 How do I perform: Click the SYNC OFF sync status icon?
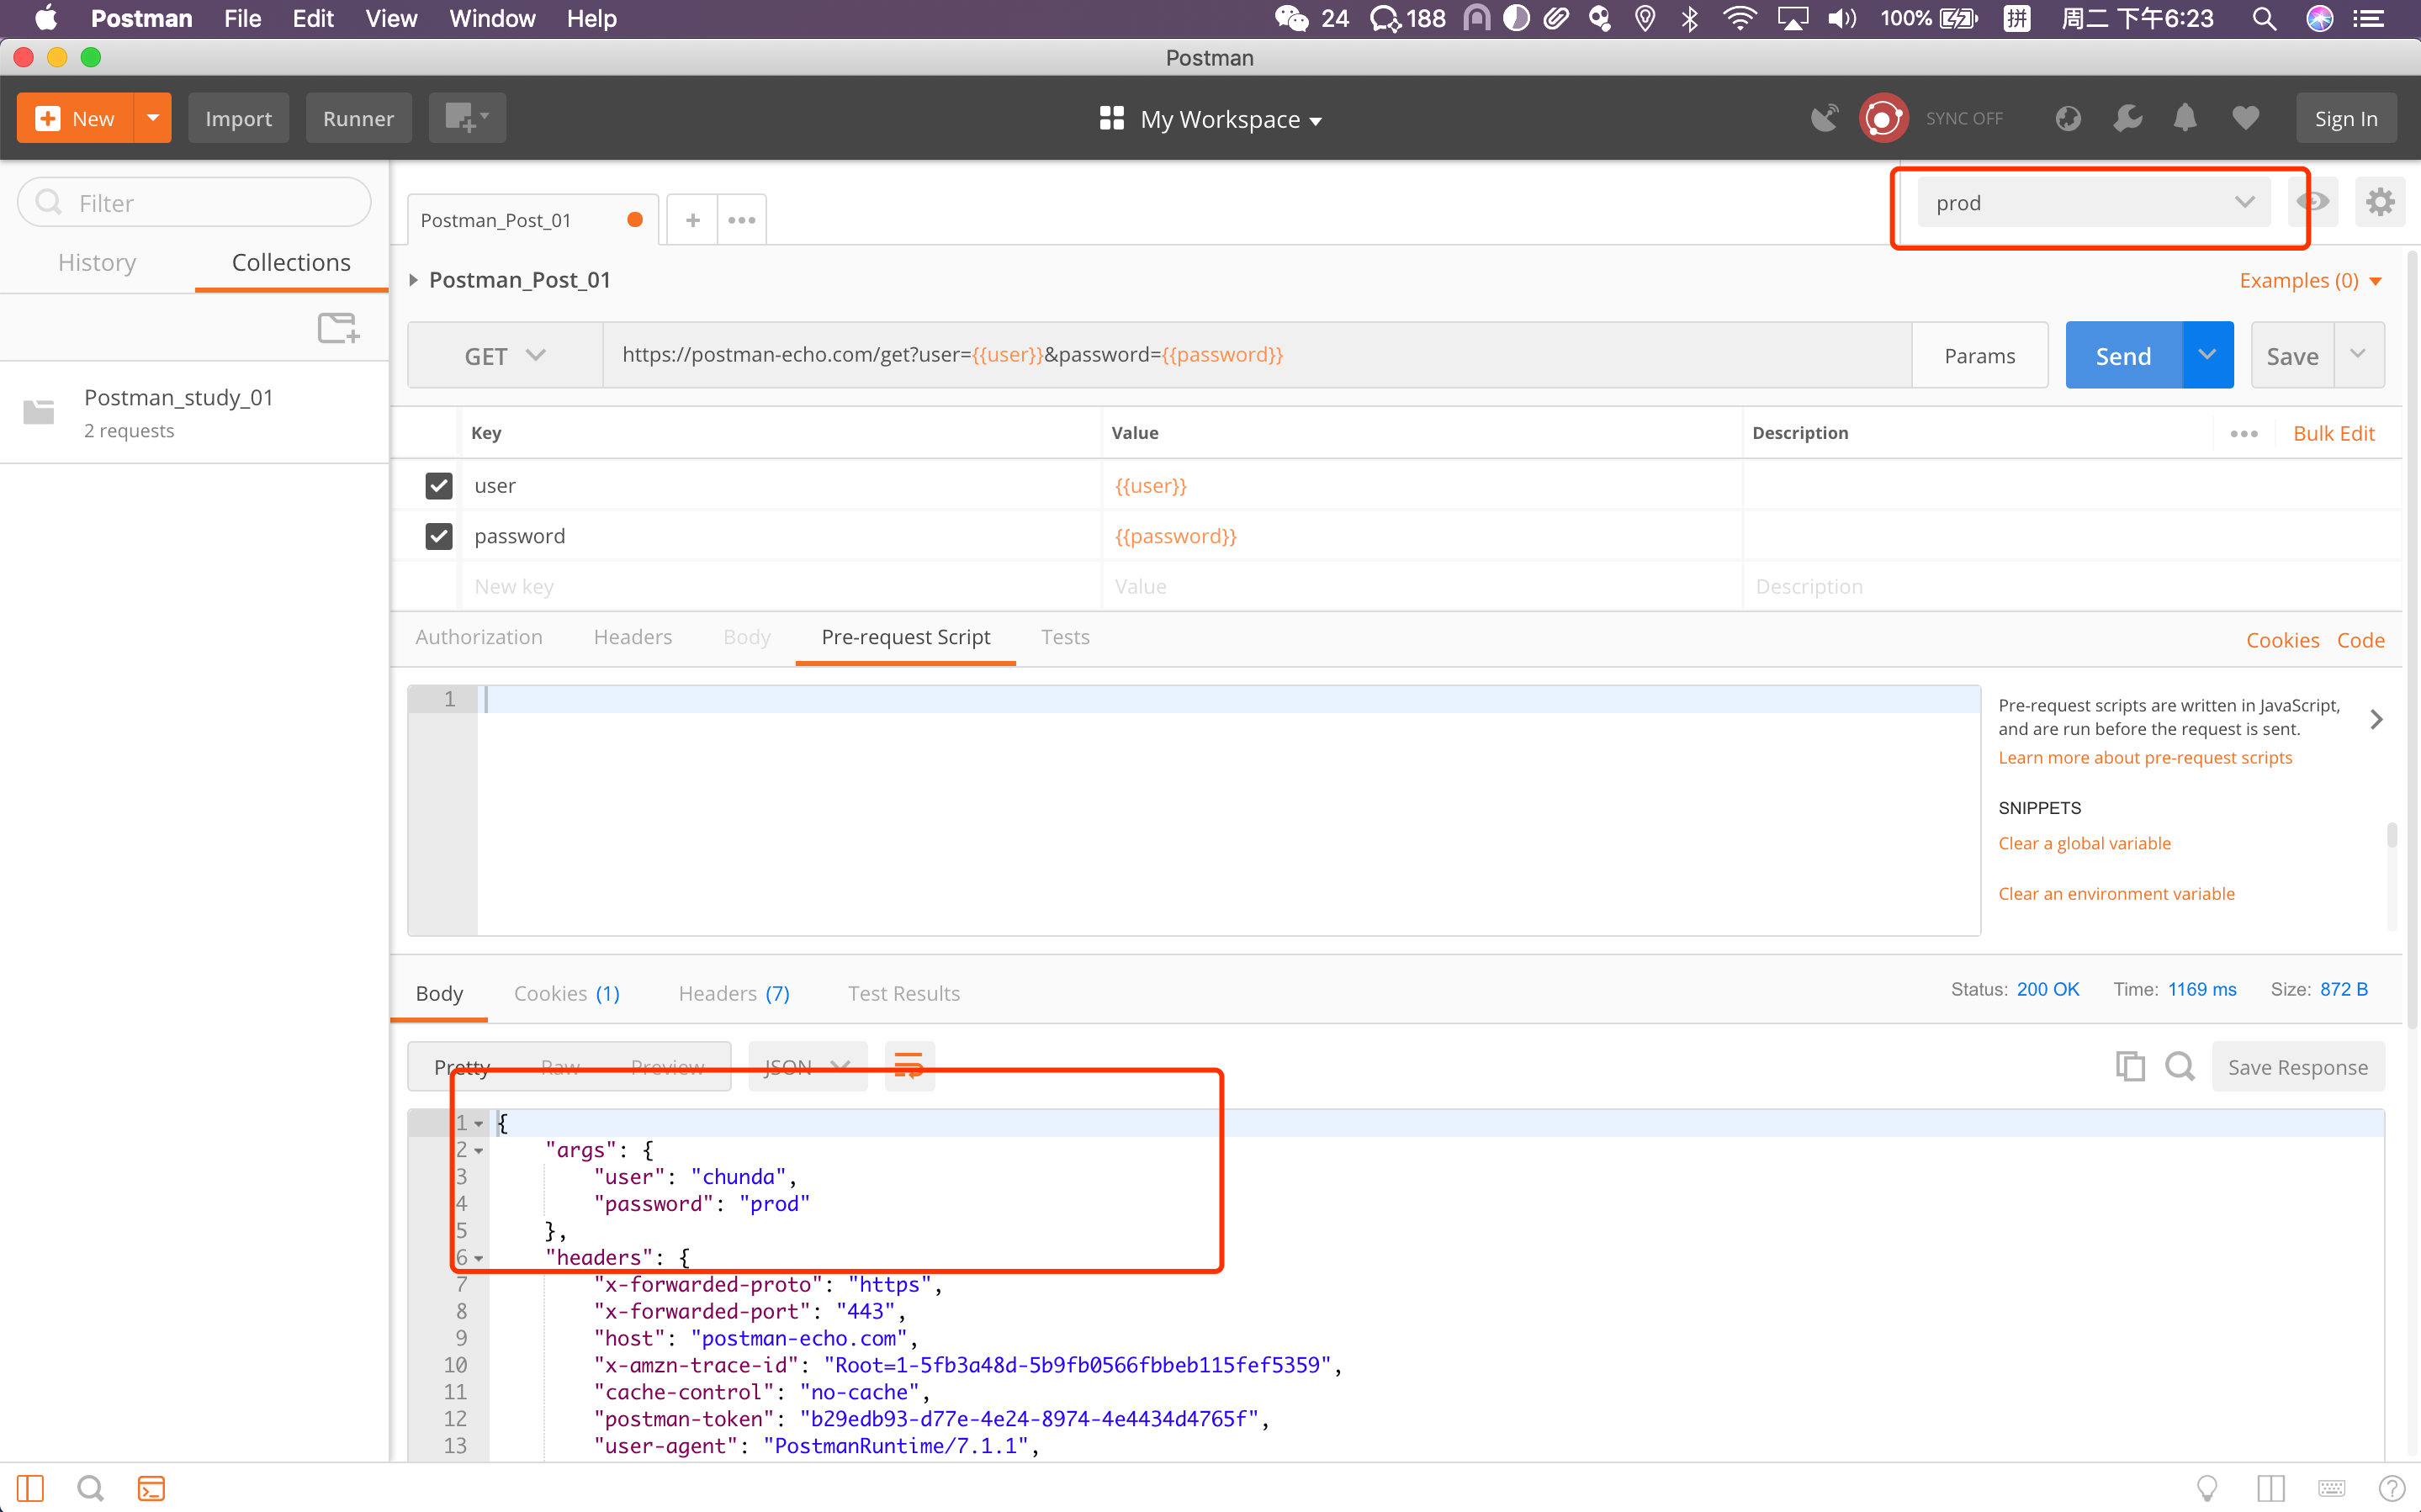1884,119
